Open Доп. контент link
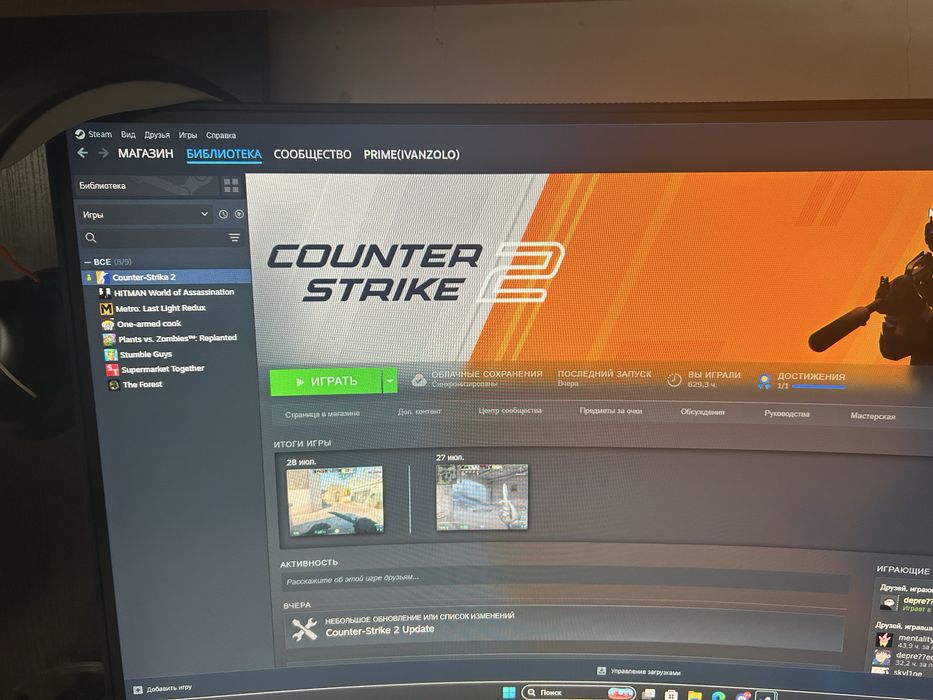Viewport: 933px width, 700px height. click(x=419, y=411)
